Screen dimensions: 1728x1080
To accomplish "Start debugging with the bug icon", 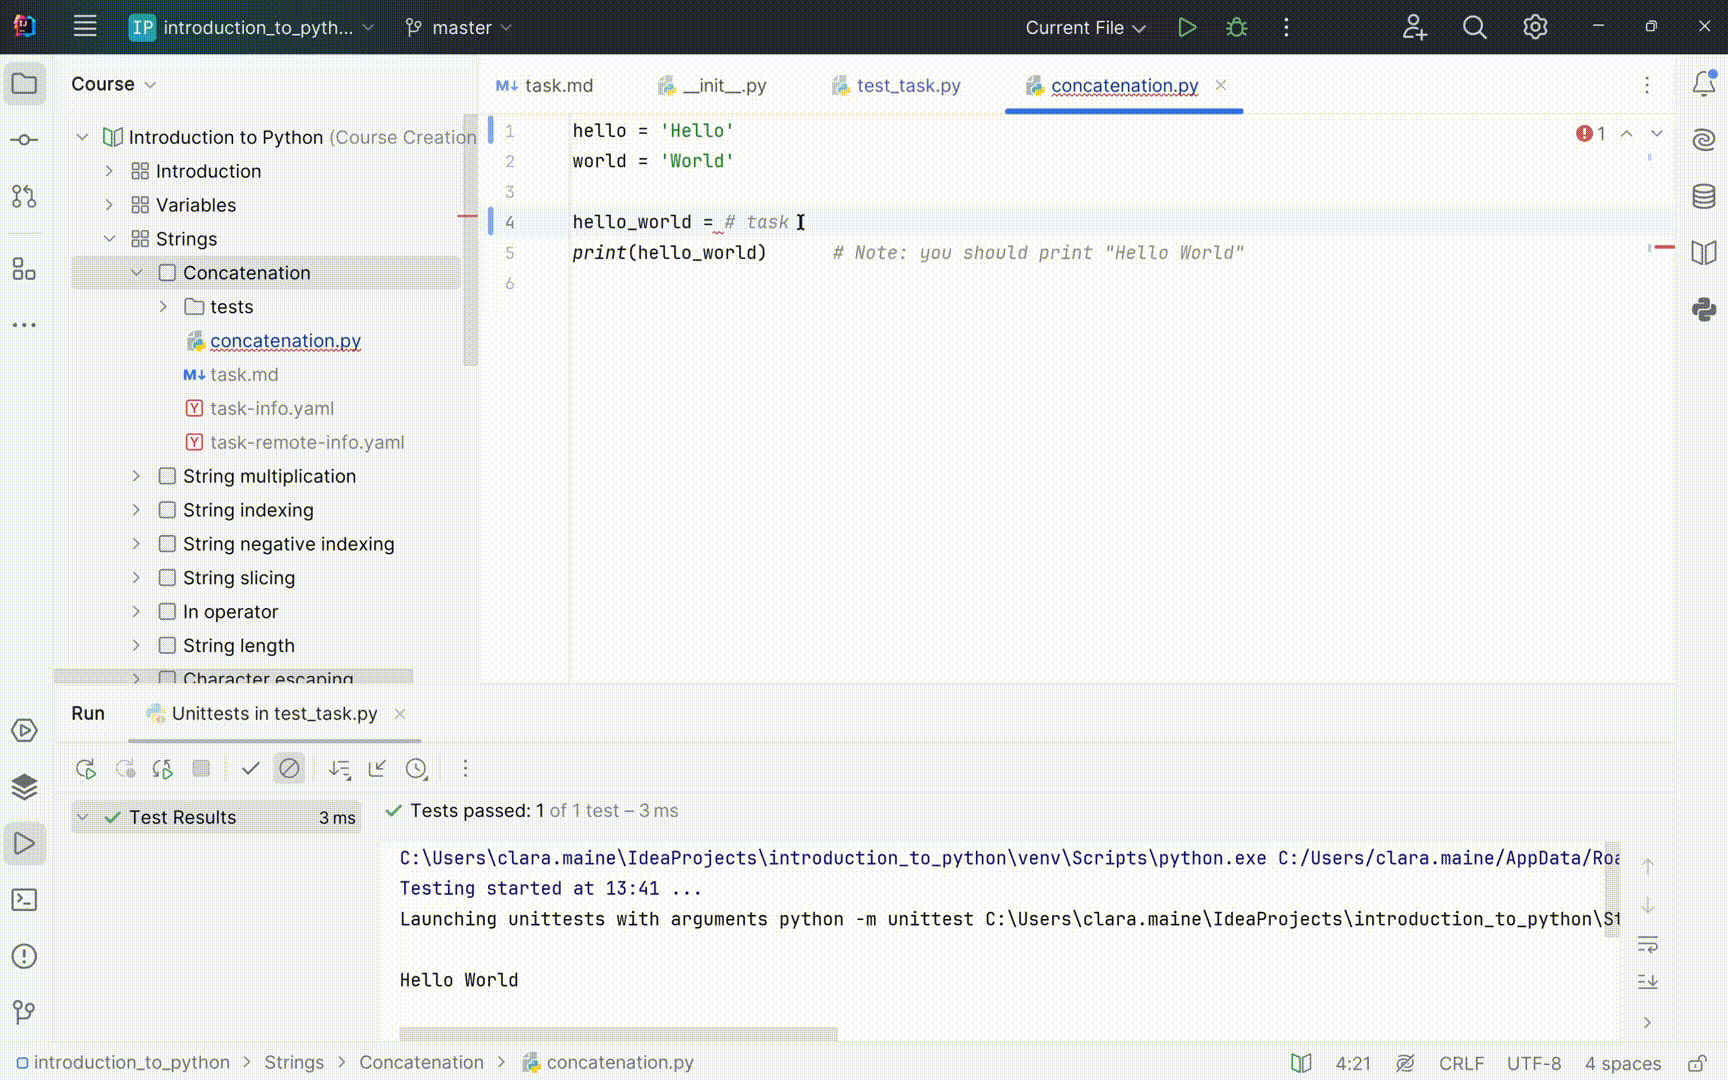I will tap(1237, 27).
